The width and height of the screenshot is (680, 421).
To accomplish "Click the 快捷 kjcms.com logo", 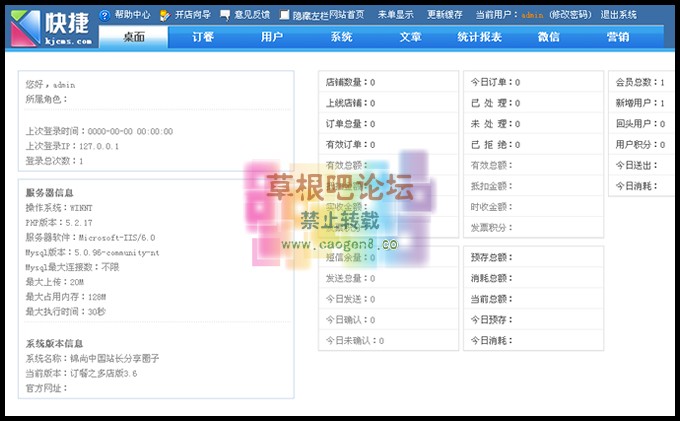I will 52,28.
